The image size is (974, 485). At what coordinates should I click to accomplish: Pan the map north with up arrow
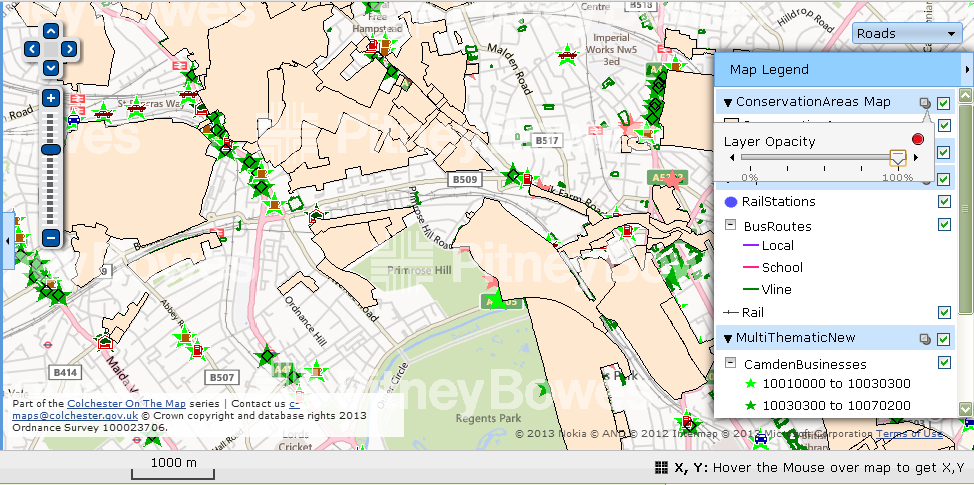tap(50, 30)
